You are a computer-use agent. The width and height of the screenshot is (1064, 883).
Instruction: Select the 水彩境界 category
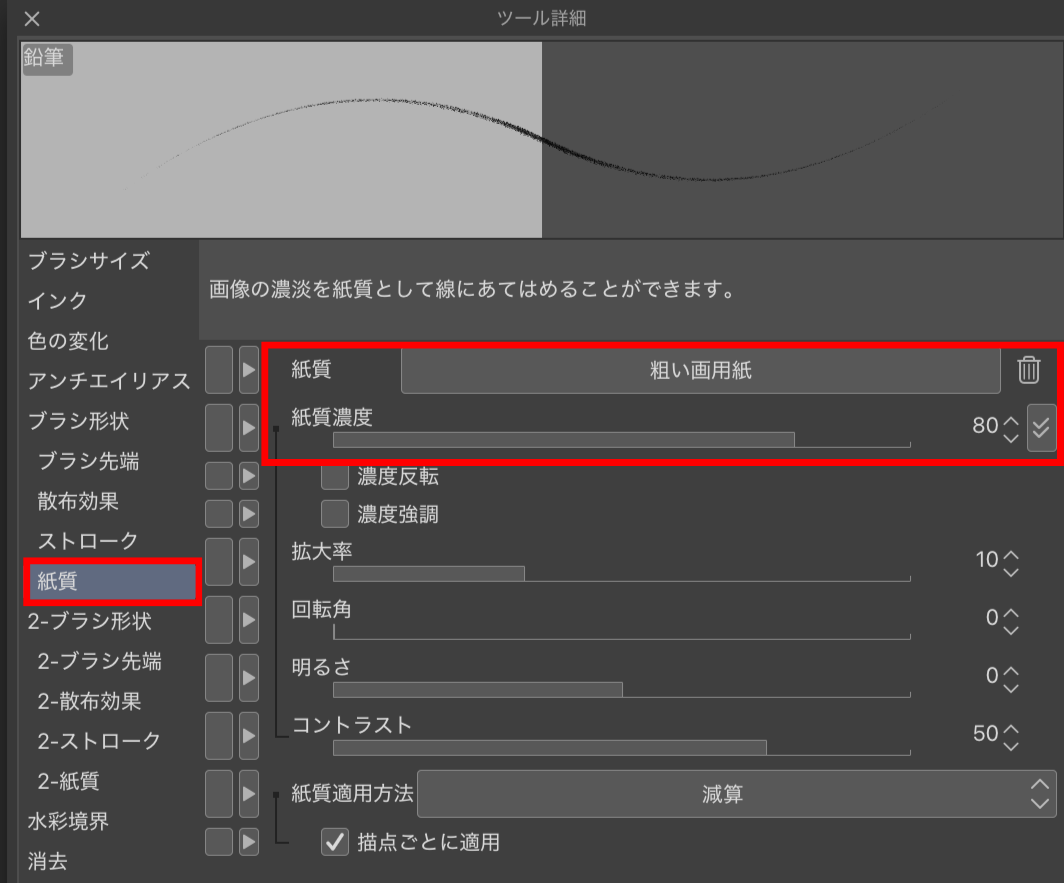68,821
